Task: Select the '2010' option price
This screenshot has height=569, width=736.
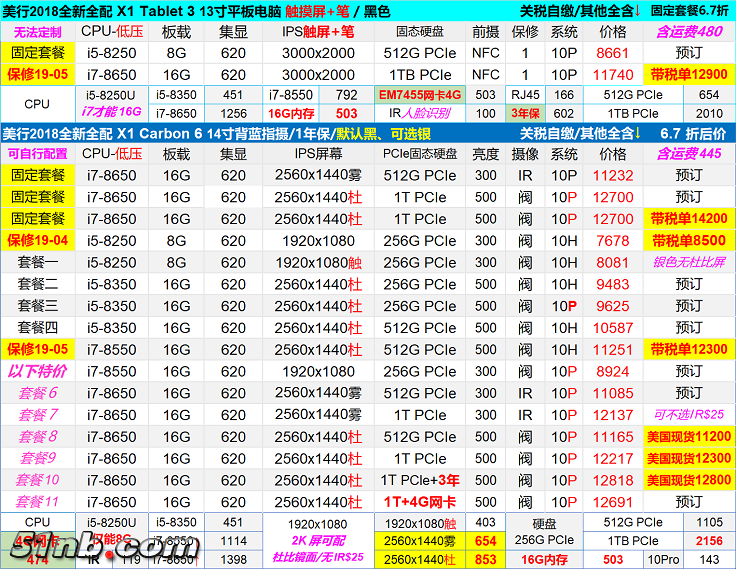Action: 709,113
